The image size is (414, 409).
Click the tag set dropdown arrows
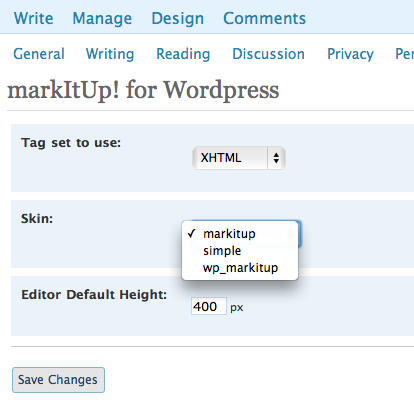pos(276,158)
